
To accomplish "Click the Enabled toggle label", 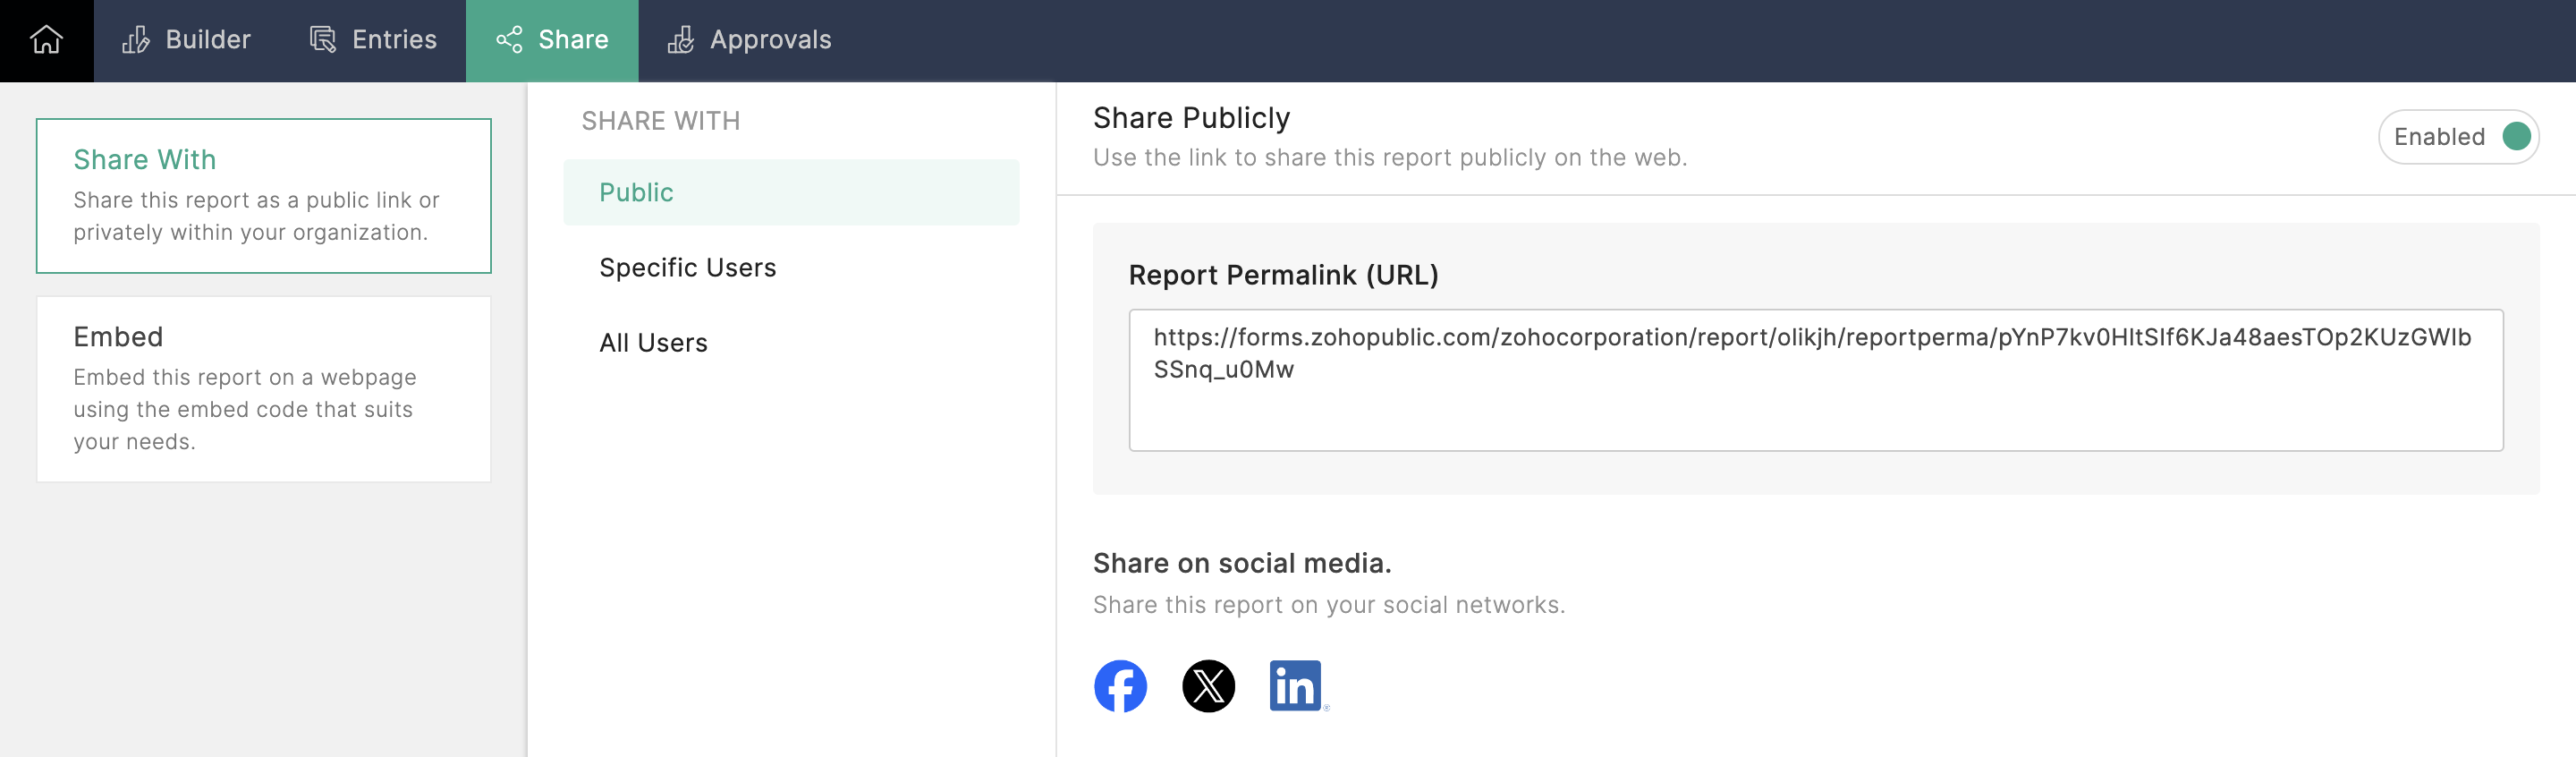I will click(2438, 137).
